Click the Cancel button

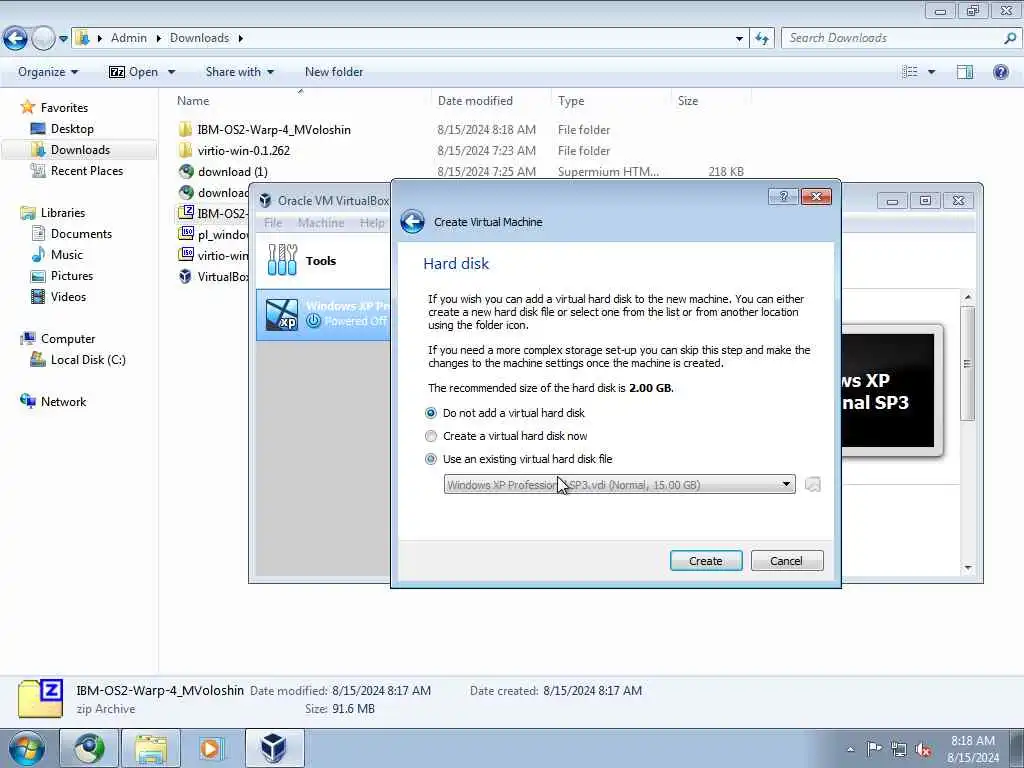[786, 561]
